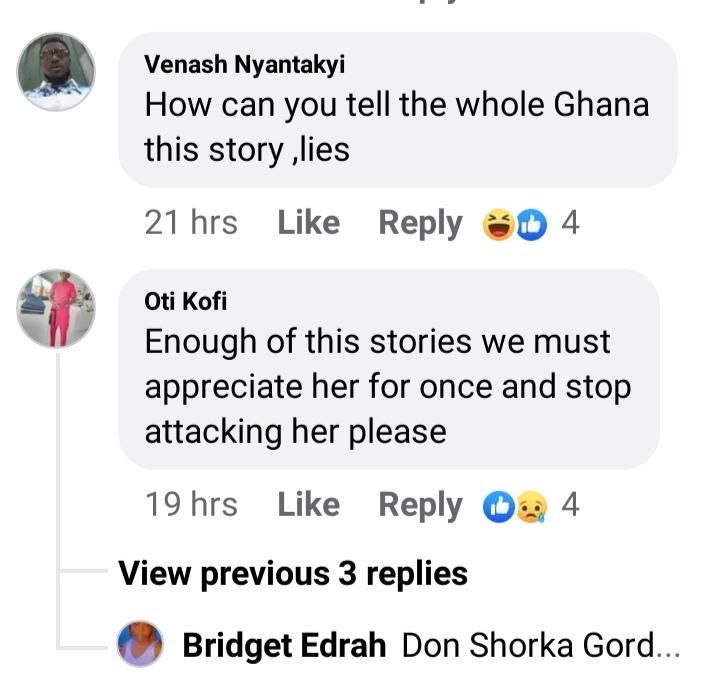720x690 pixels.
Task: Reply to Venash Nyantakyi's comment
Action: [420, 223]
